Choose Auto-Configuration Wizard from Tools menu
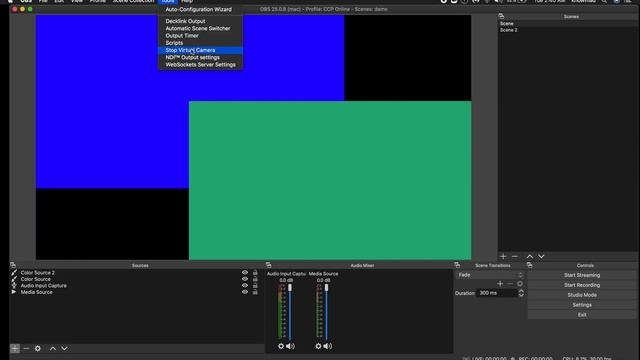640x360 pixels. [200, 9]
